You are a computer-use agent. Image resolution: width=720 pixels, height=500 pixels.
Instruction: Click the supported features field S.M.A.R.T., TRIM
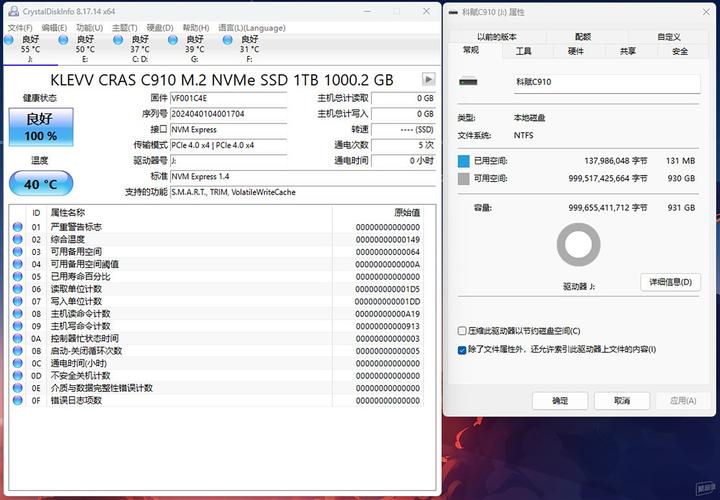[303, 192]
